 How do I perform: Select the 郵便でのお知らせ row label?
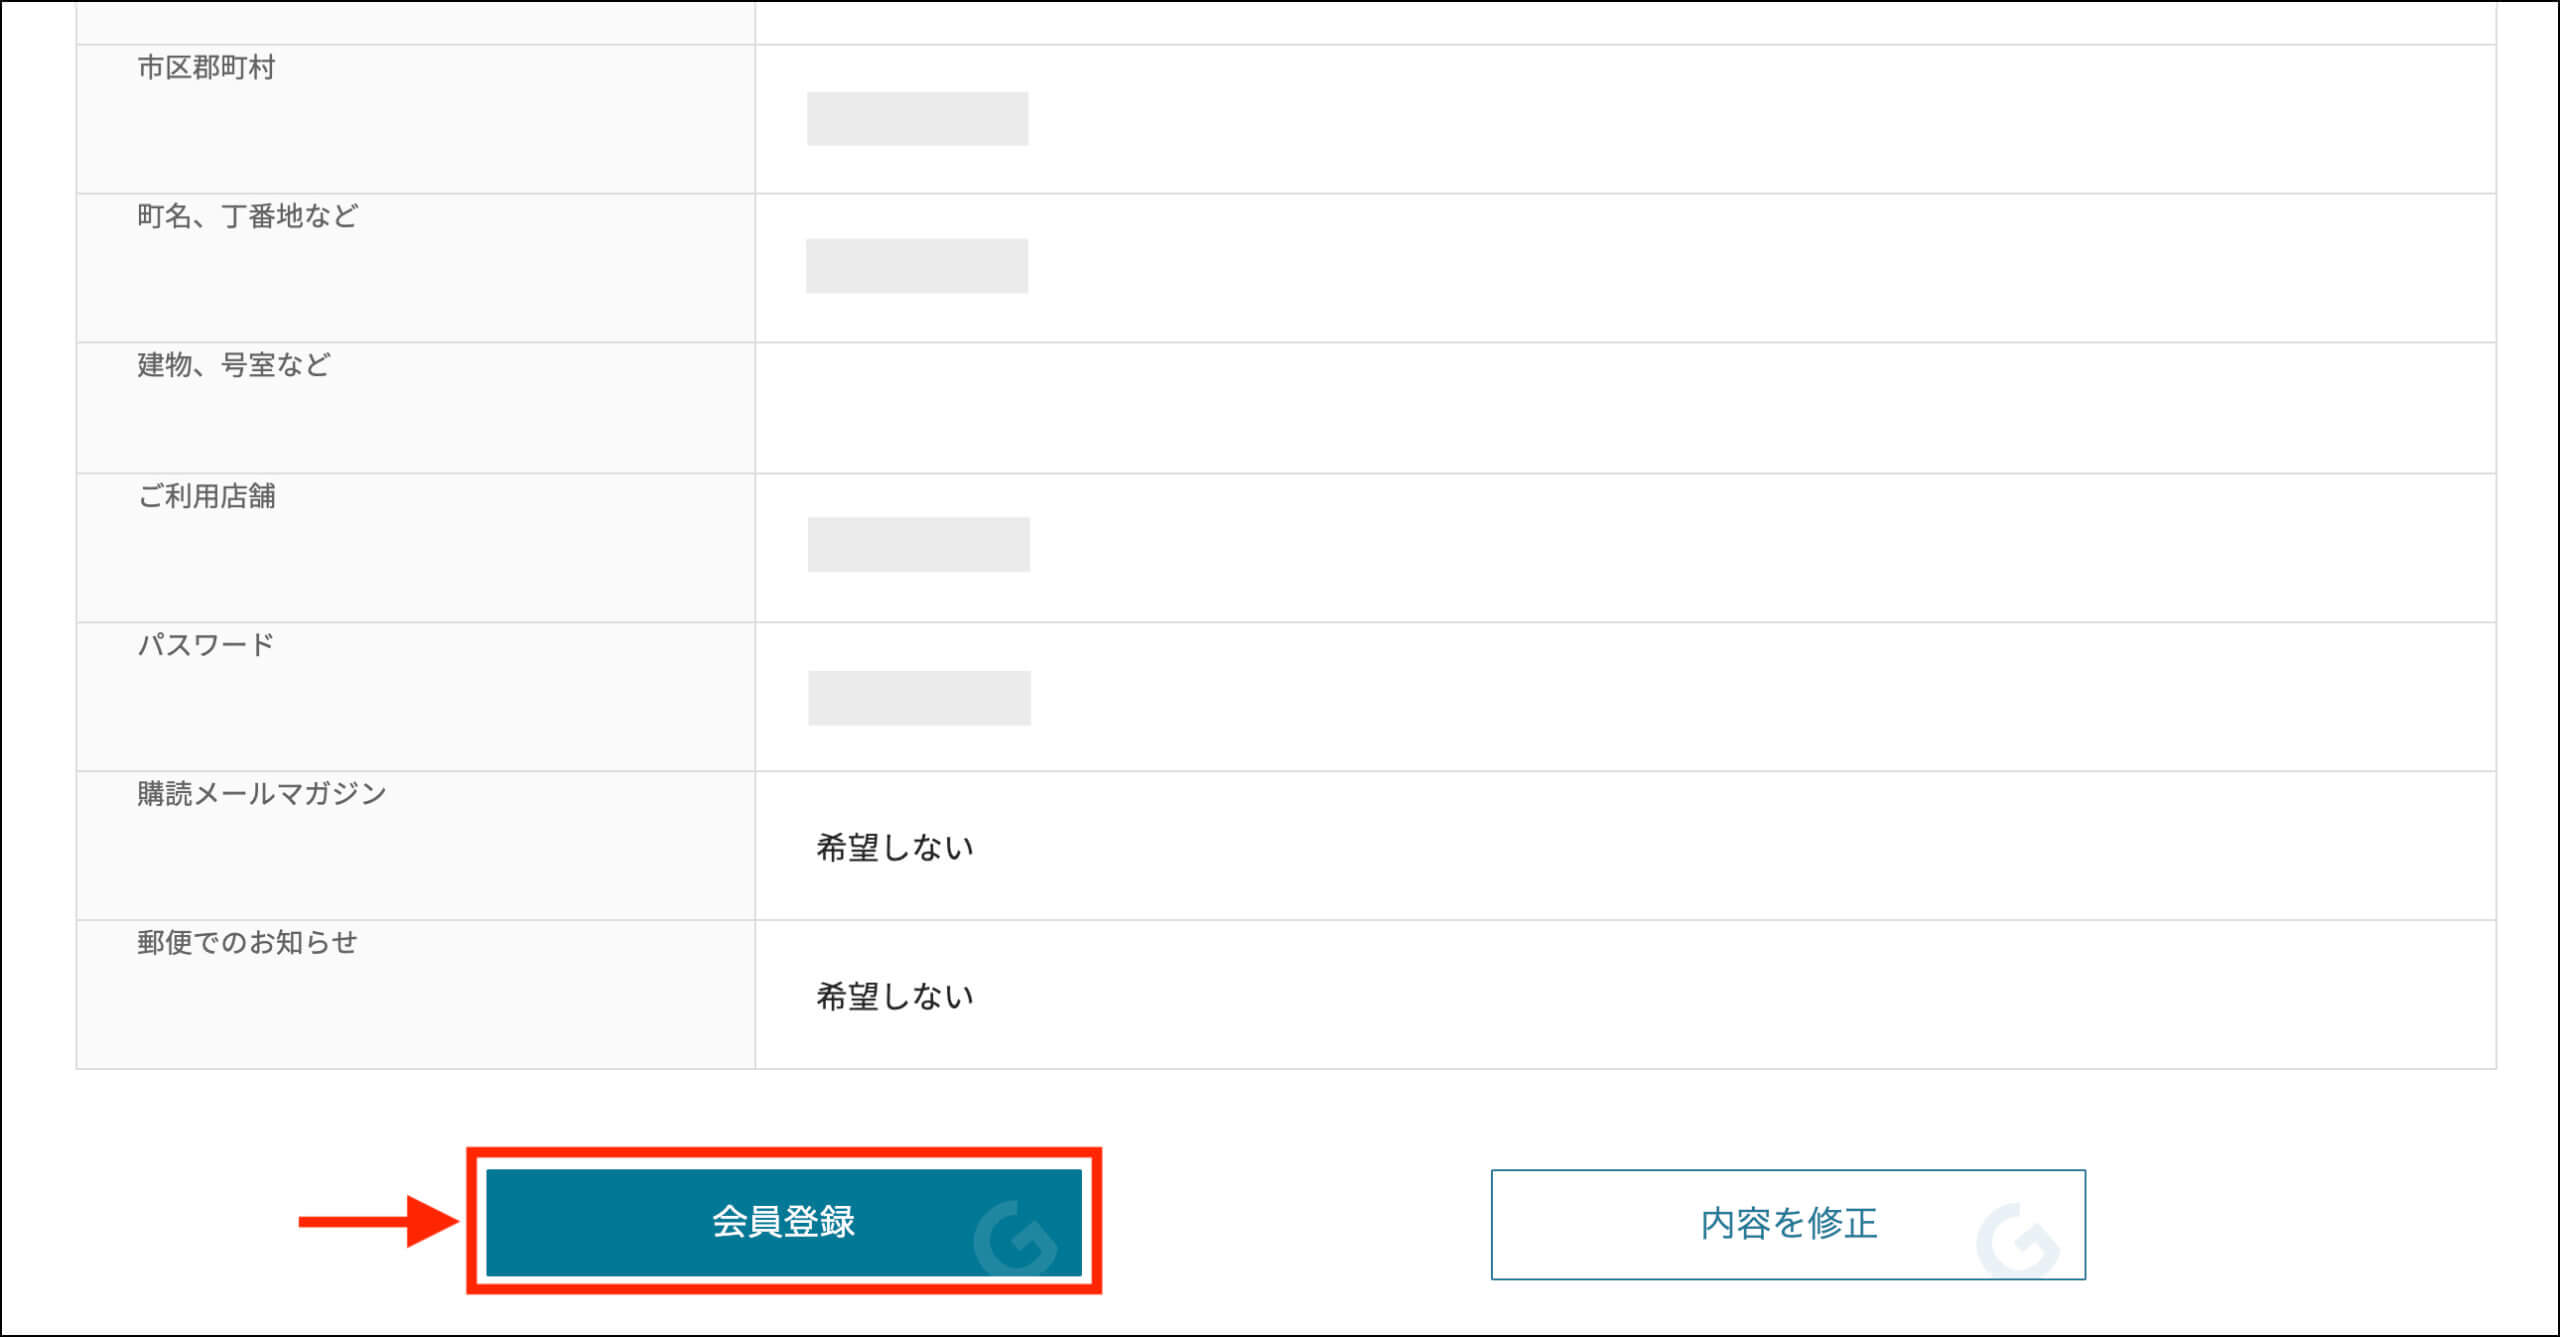click(x=248, y=942)
